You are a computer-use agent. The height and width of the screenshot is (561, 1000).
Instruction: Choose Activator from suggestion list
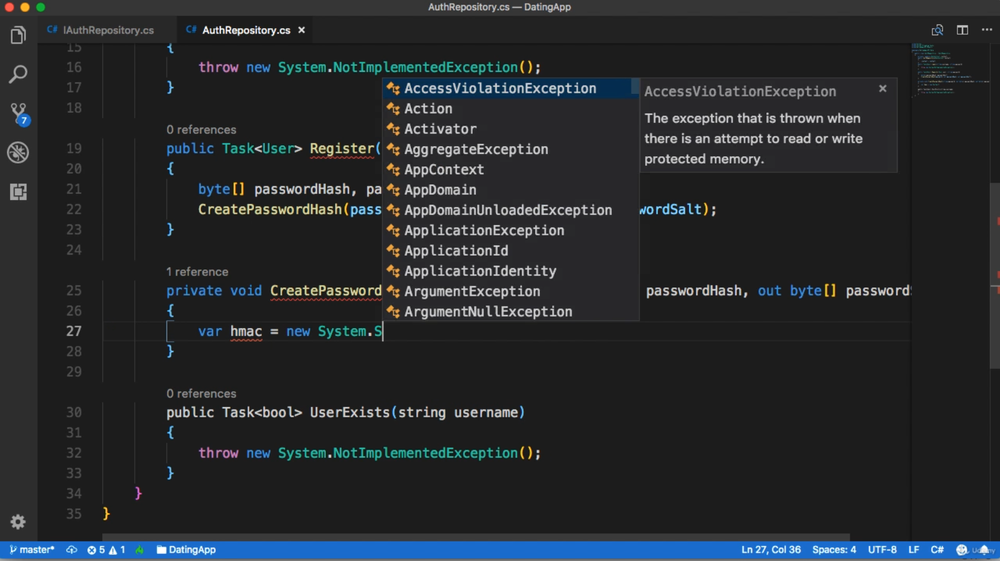[x=510, y=129]
